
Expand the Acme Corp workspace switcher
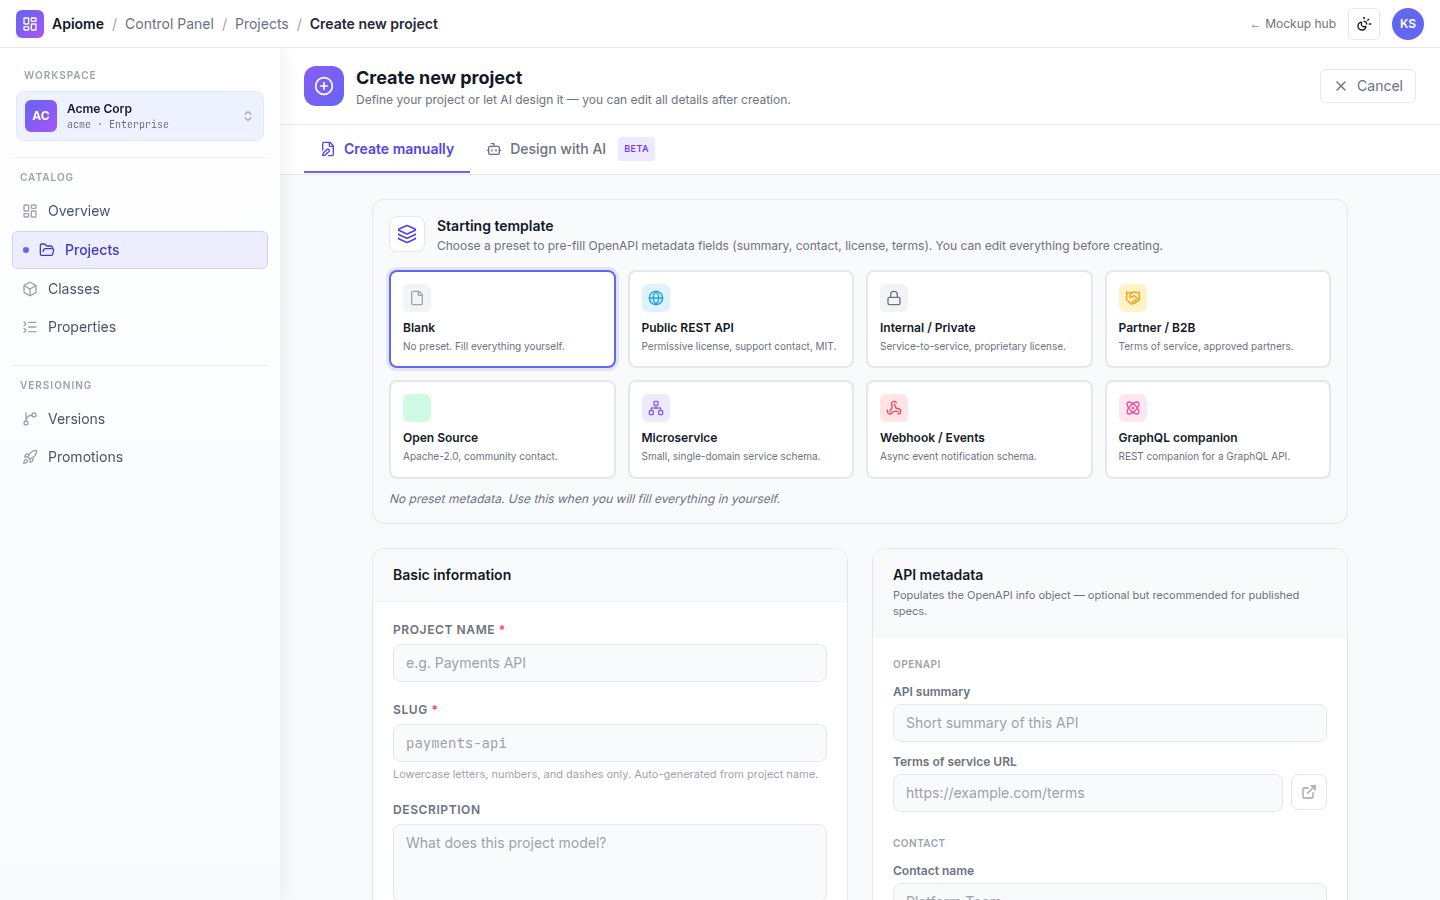coord(140,116)
